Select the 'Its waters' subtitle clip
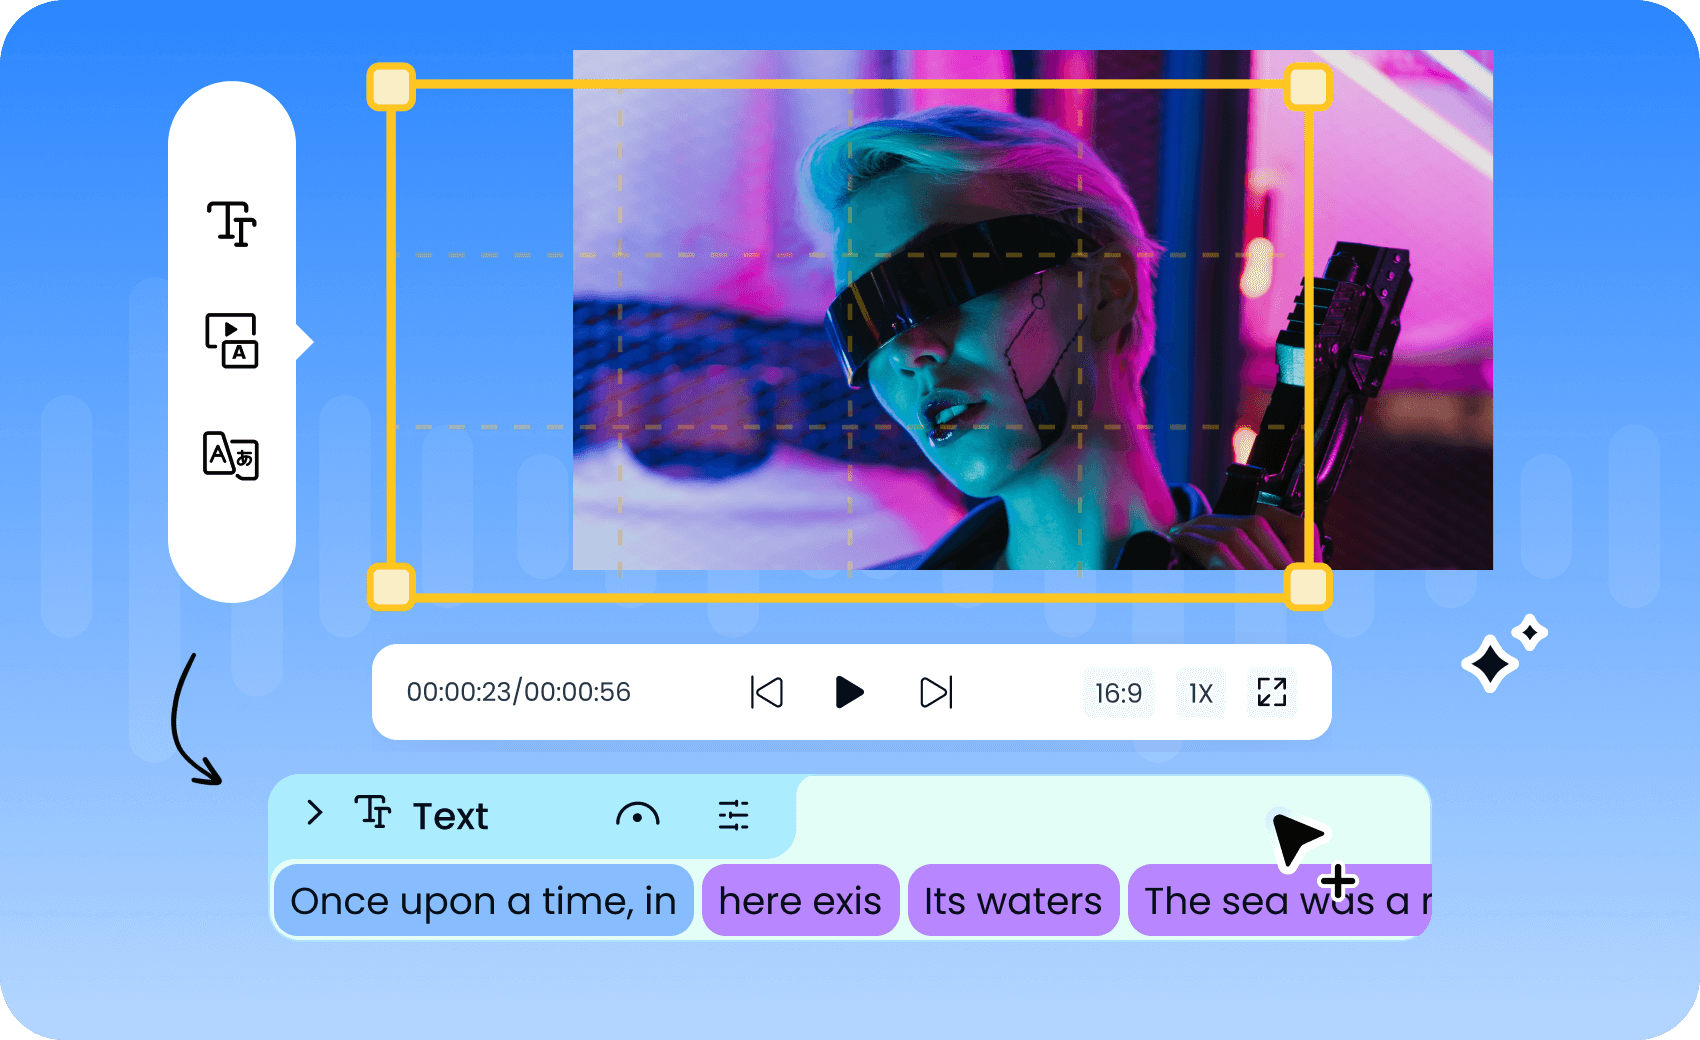Viewport: 1700px width, 1040px height. [1013, 900]
